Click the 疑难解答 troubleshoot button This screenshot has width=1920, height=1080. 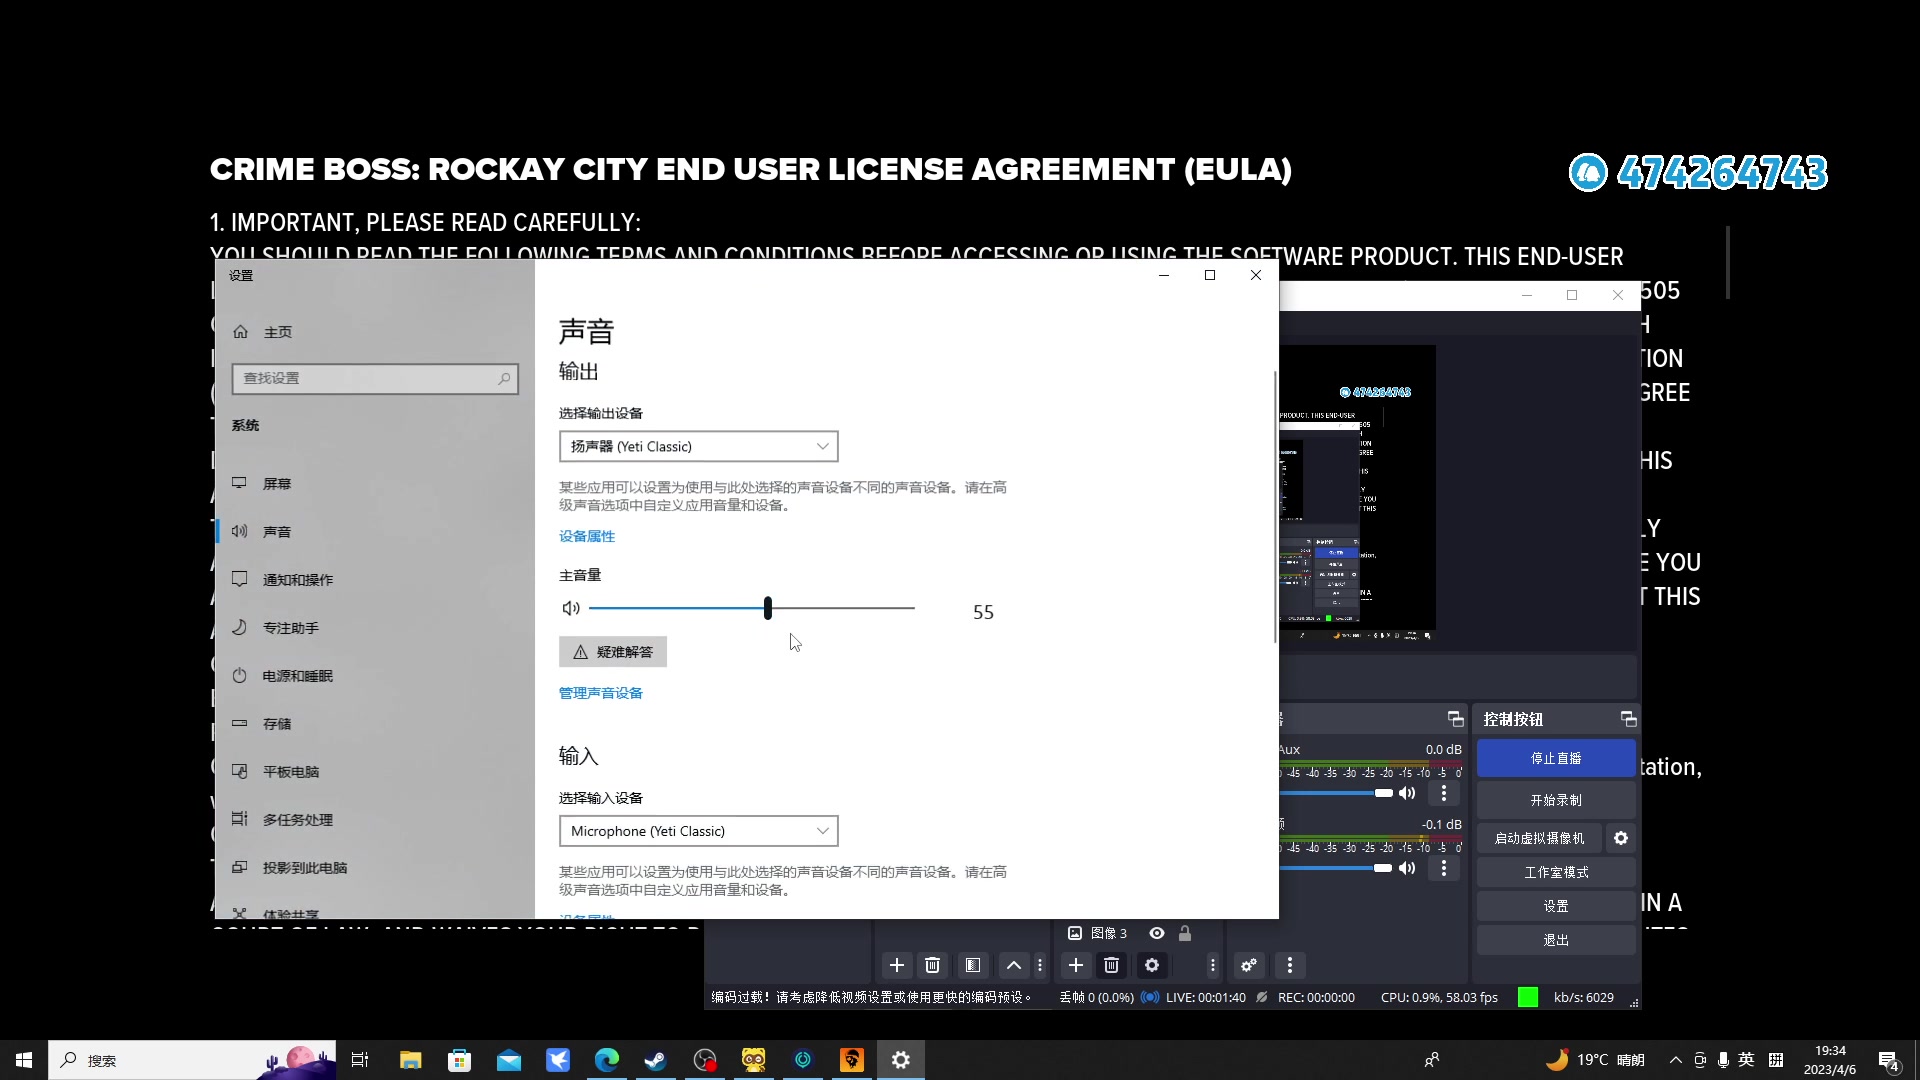click(x=613, y=652)
